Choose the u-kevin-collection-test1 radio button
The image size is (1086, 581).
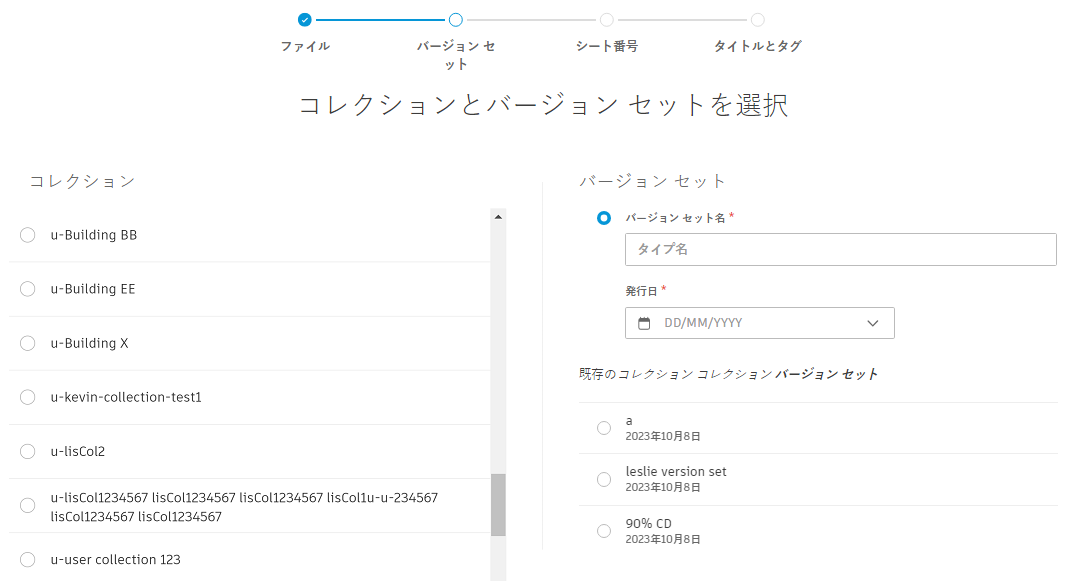tap(28, 397)
